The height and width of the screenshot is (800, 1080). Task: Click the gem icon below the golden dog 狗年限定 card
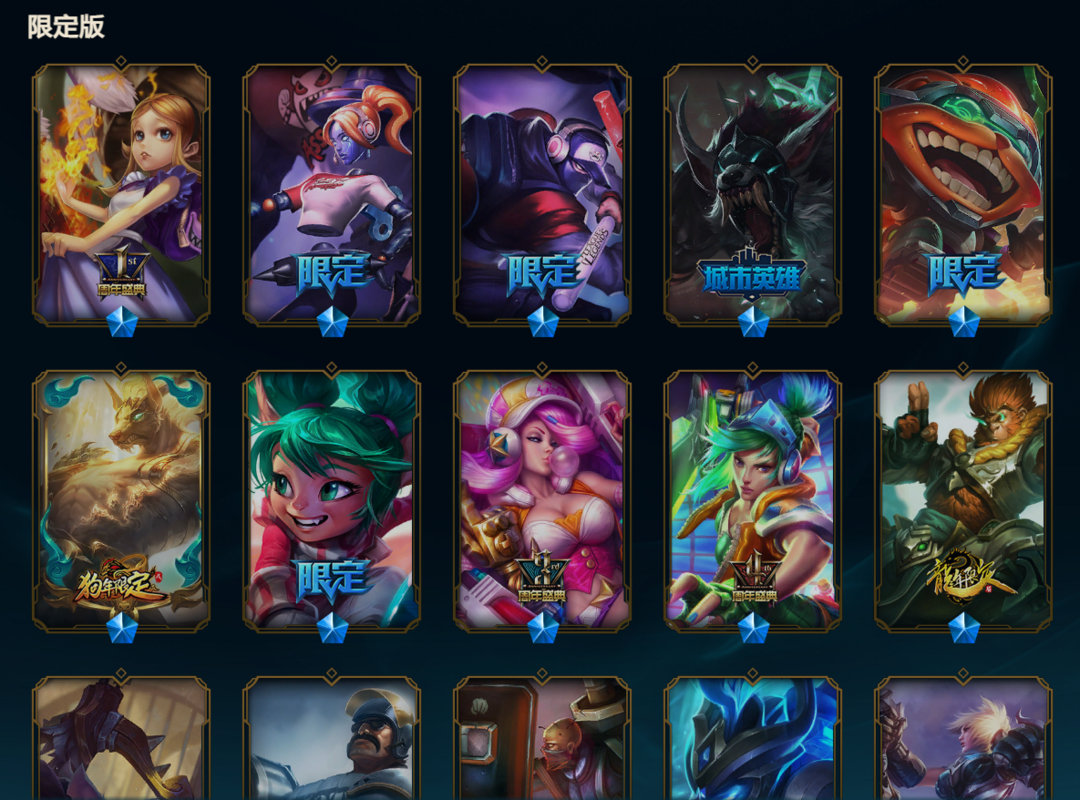[122, 628]
